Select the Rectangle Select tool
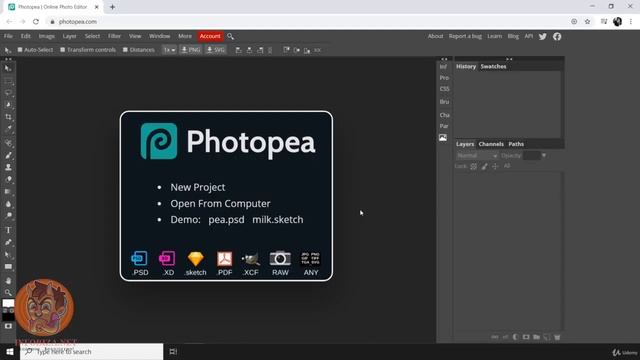Image resolution: width=640 pixels, height=360 pixels. click(8, 81)
